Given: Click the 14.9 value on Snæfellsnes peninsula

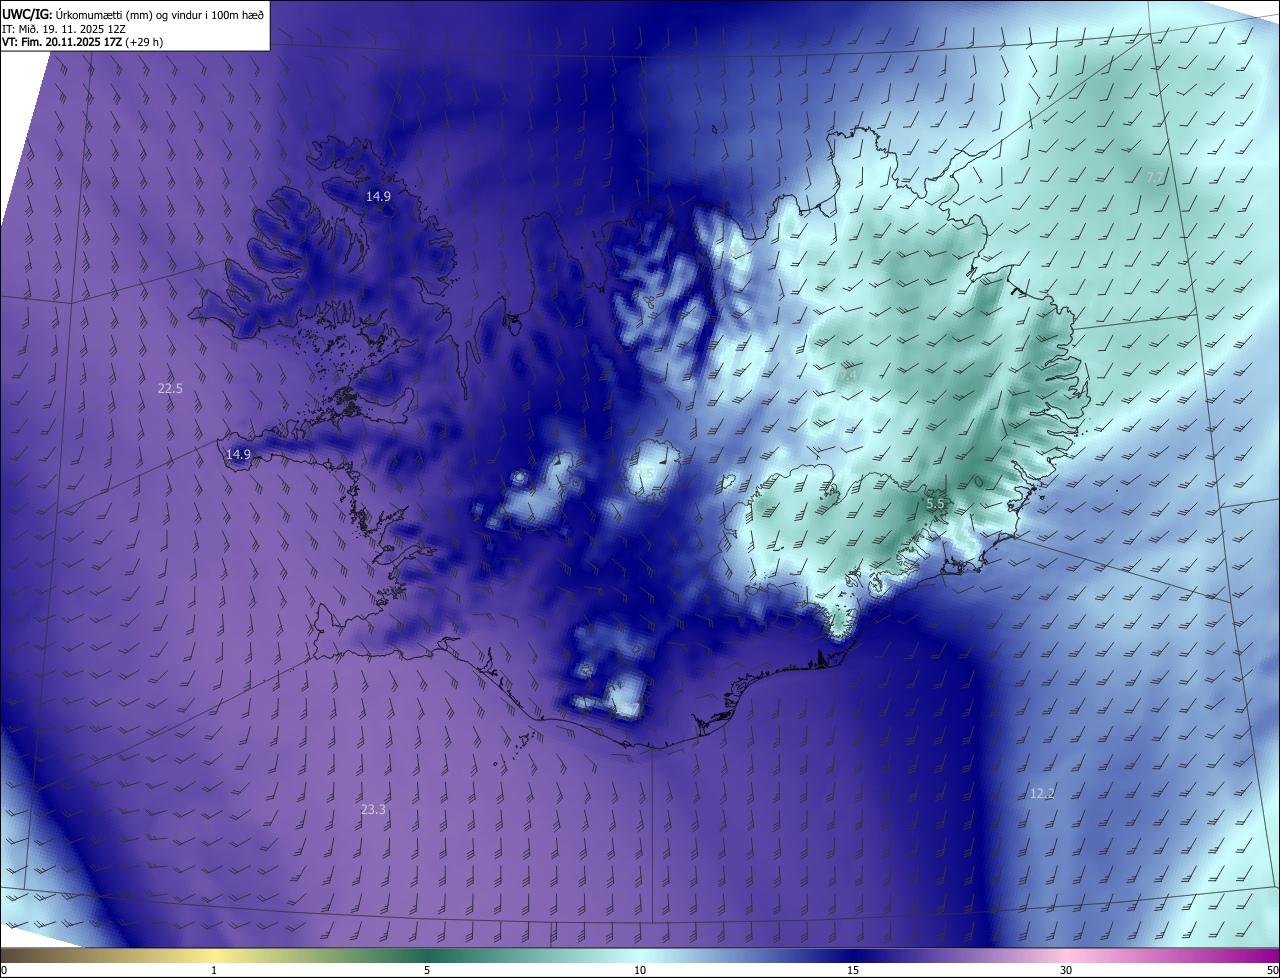Looking at the screenshot, I should tap(238, 454).
